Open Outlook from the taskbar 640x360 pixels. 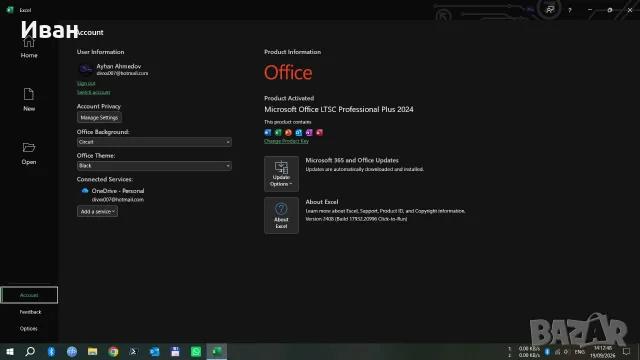pos(155,351)
